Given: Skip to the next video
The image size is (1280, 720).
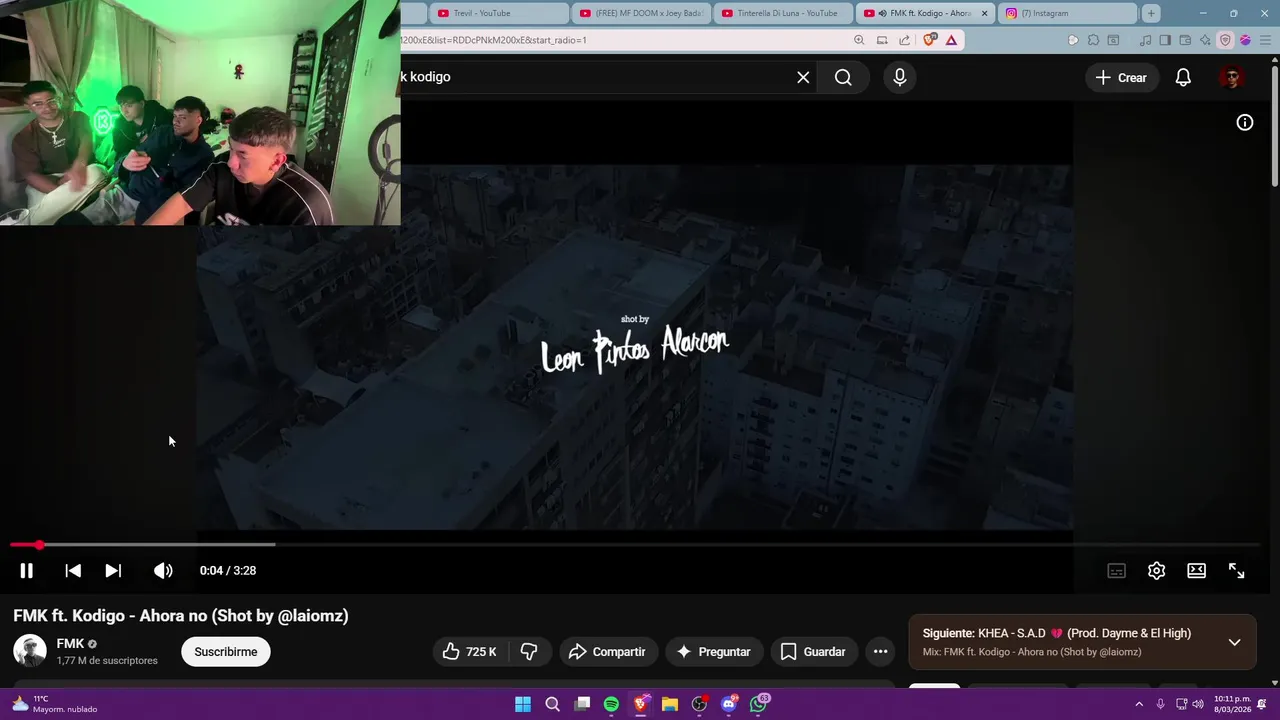Looking at the screenshot, I should [x=113, y=571].
